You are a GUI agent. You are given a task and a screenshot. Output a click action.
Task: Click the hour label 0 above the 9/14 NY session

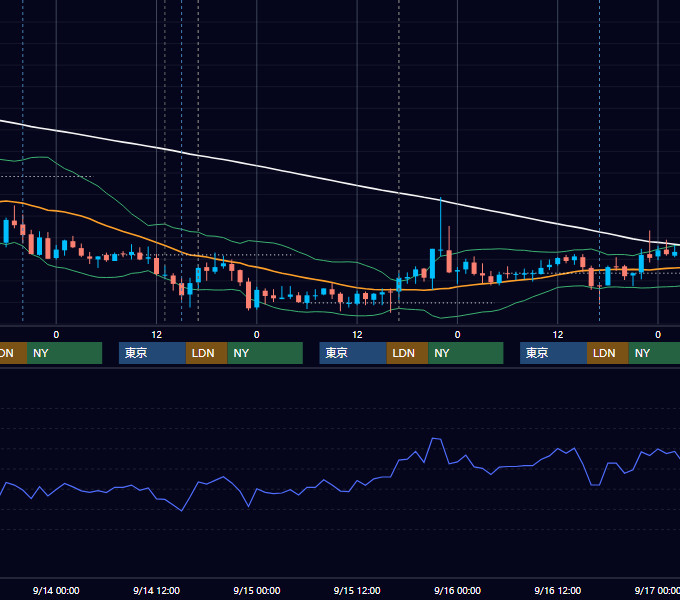point(257,335)
